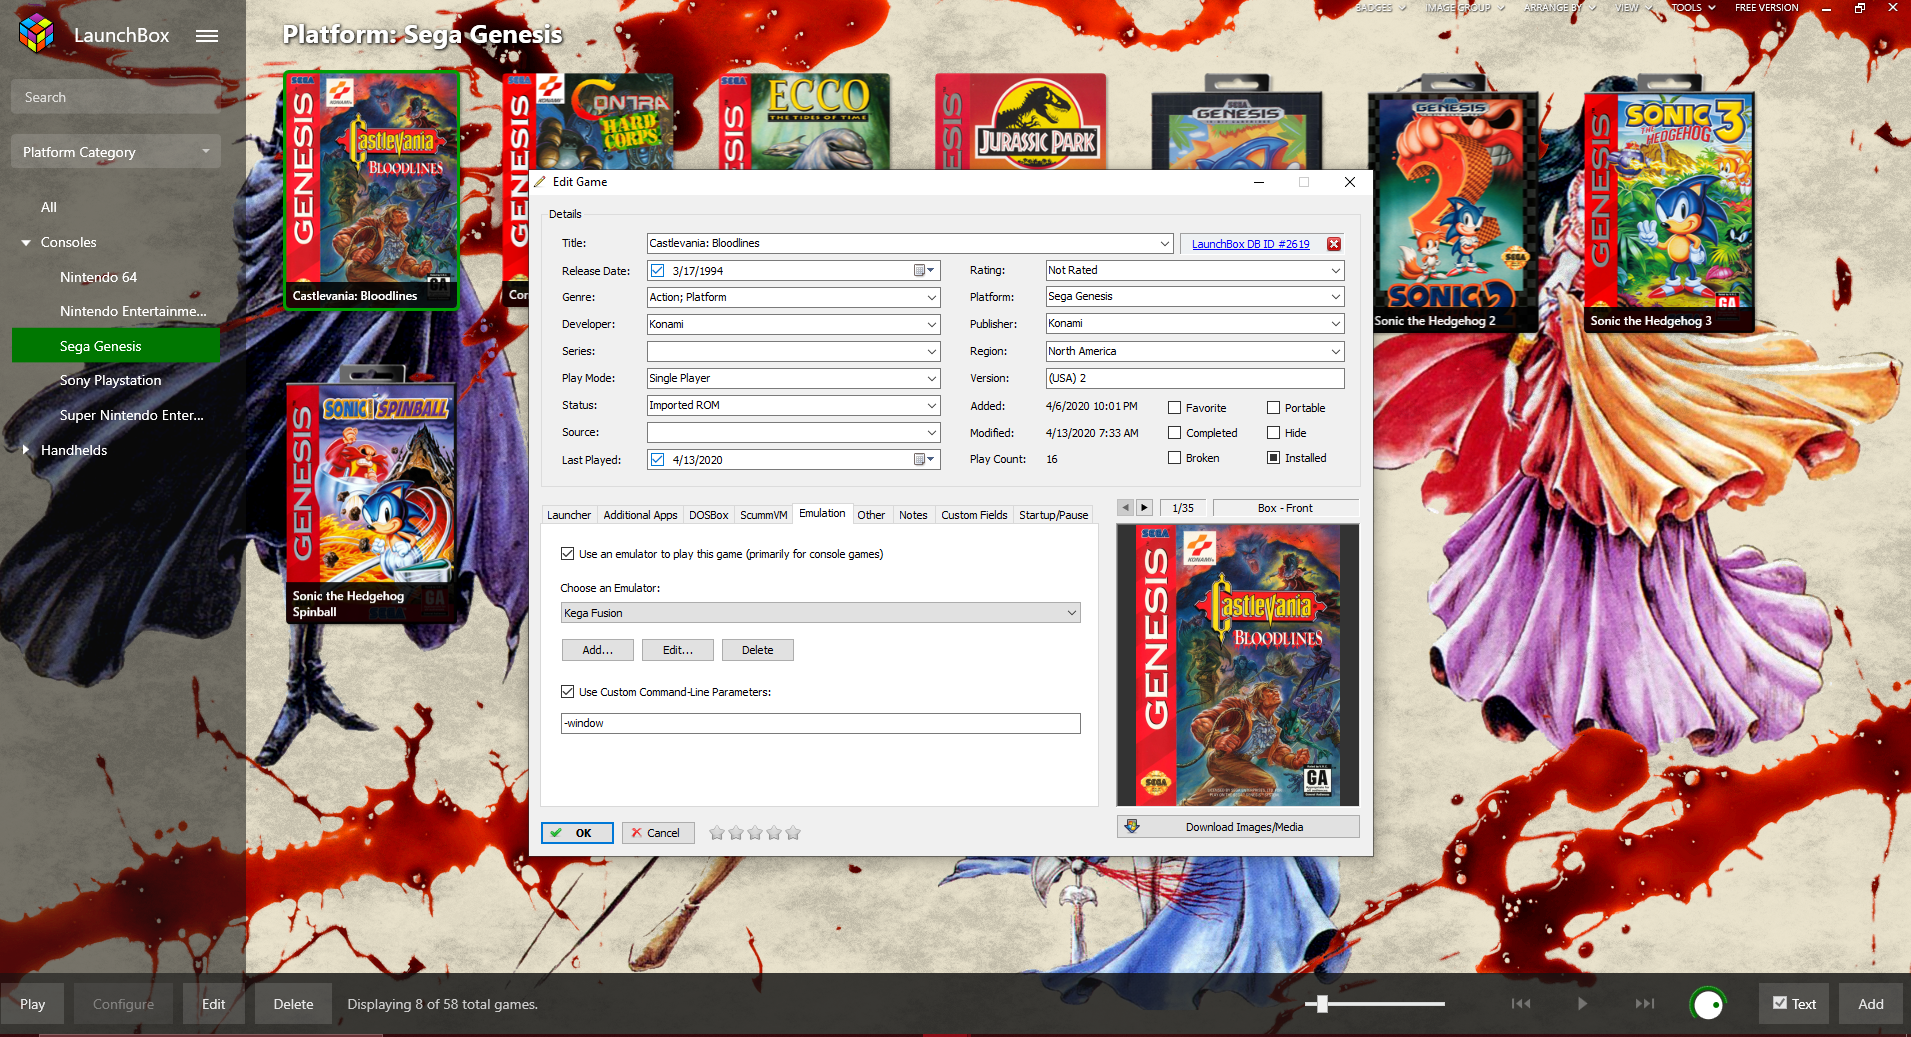The width and height of the screenshot is (1911, 1037).
Task: Expand the Handhelds tree node
Action: (26, 450)
